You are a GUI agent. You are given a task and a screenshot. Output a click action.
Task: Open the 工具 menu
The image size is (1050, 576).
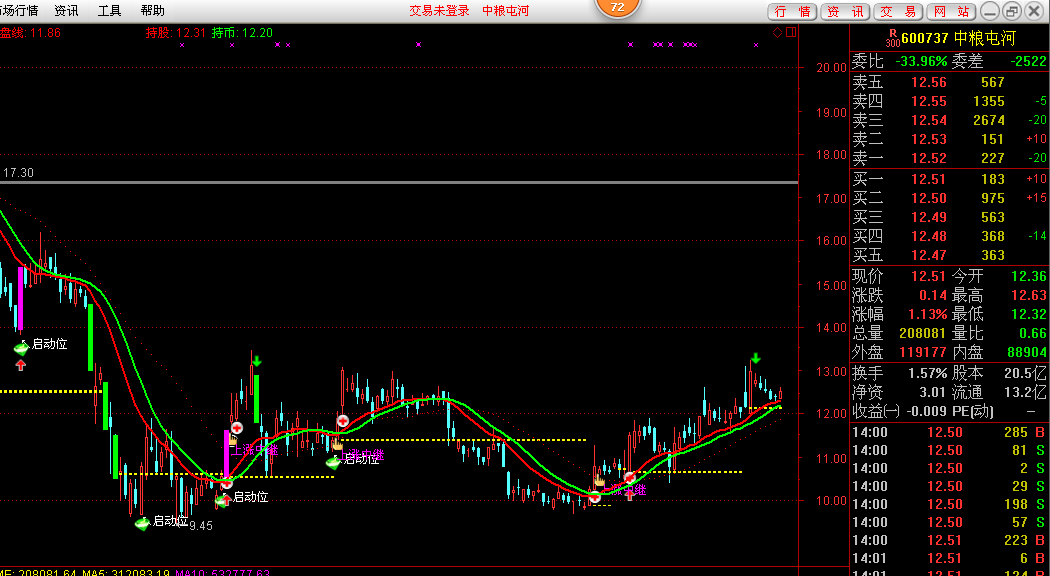(110, 11)
